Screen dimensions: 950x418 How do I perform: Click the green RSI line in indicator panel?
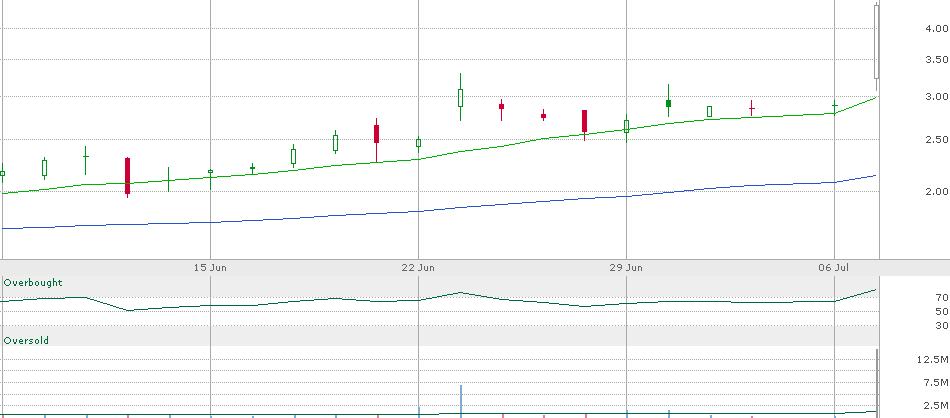[x=439, y=297]
